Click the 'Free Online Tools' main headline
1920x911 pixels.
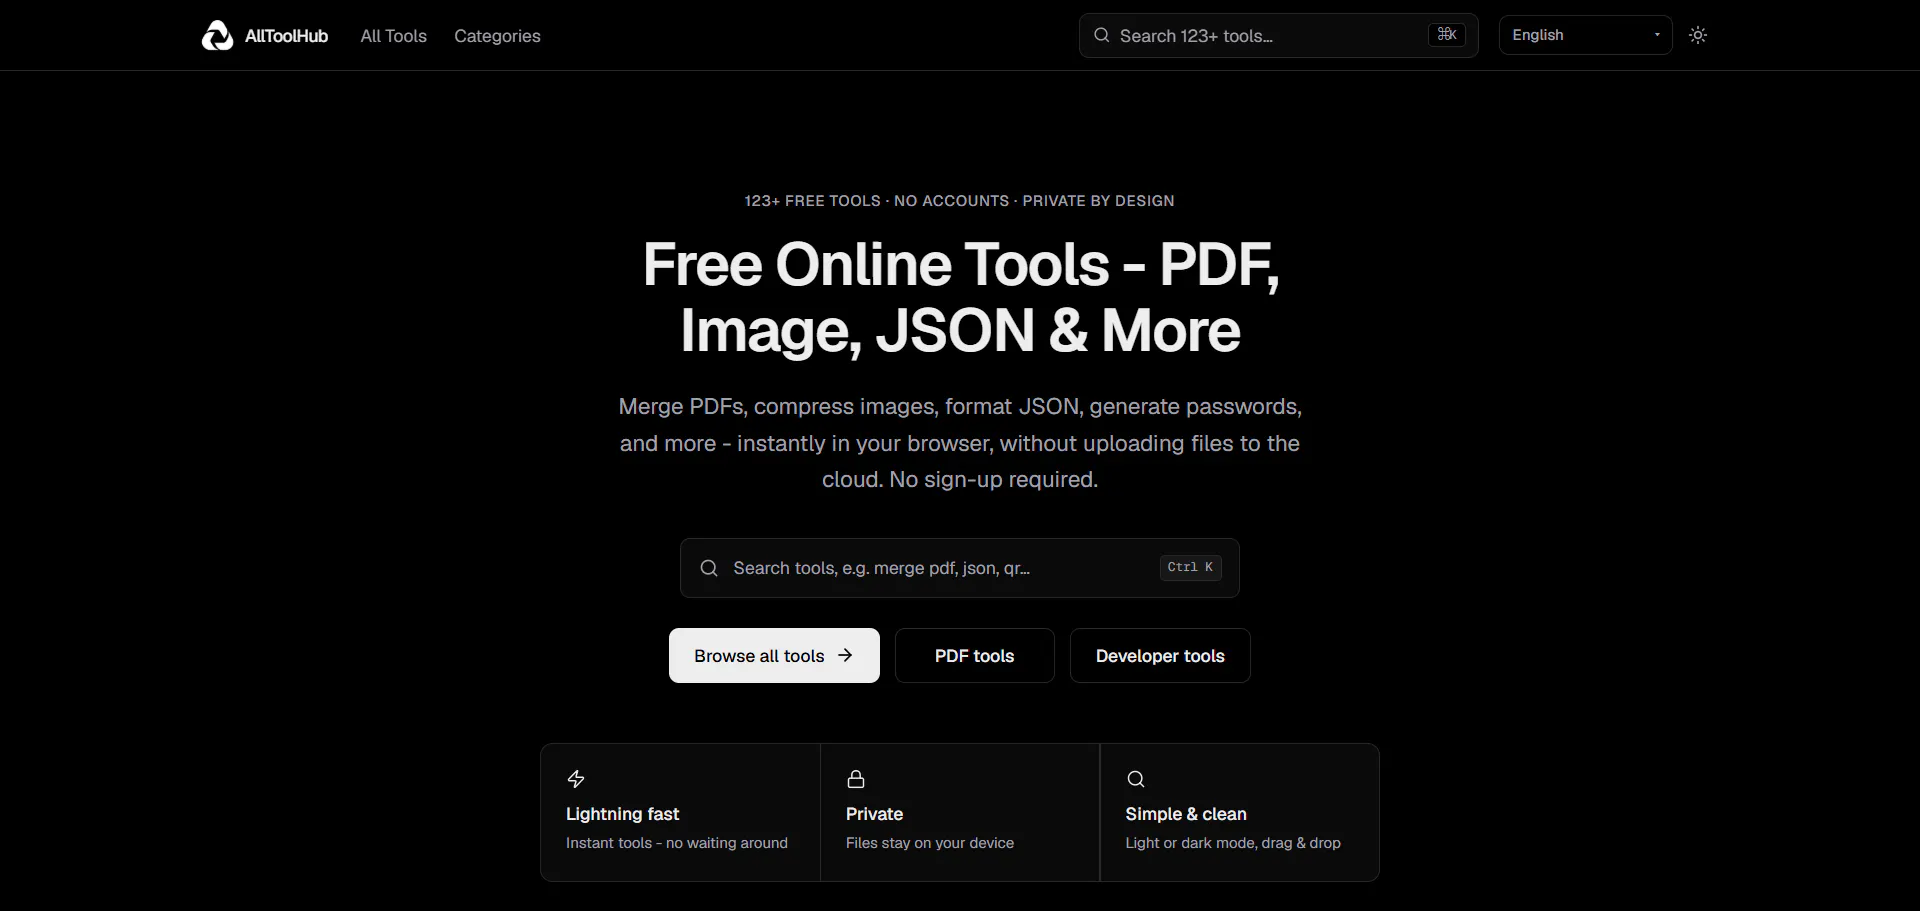pos(960,297)
